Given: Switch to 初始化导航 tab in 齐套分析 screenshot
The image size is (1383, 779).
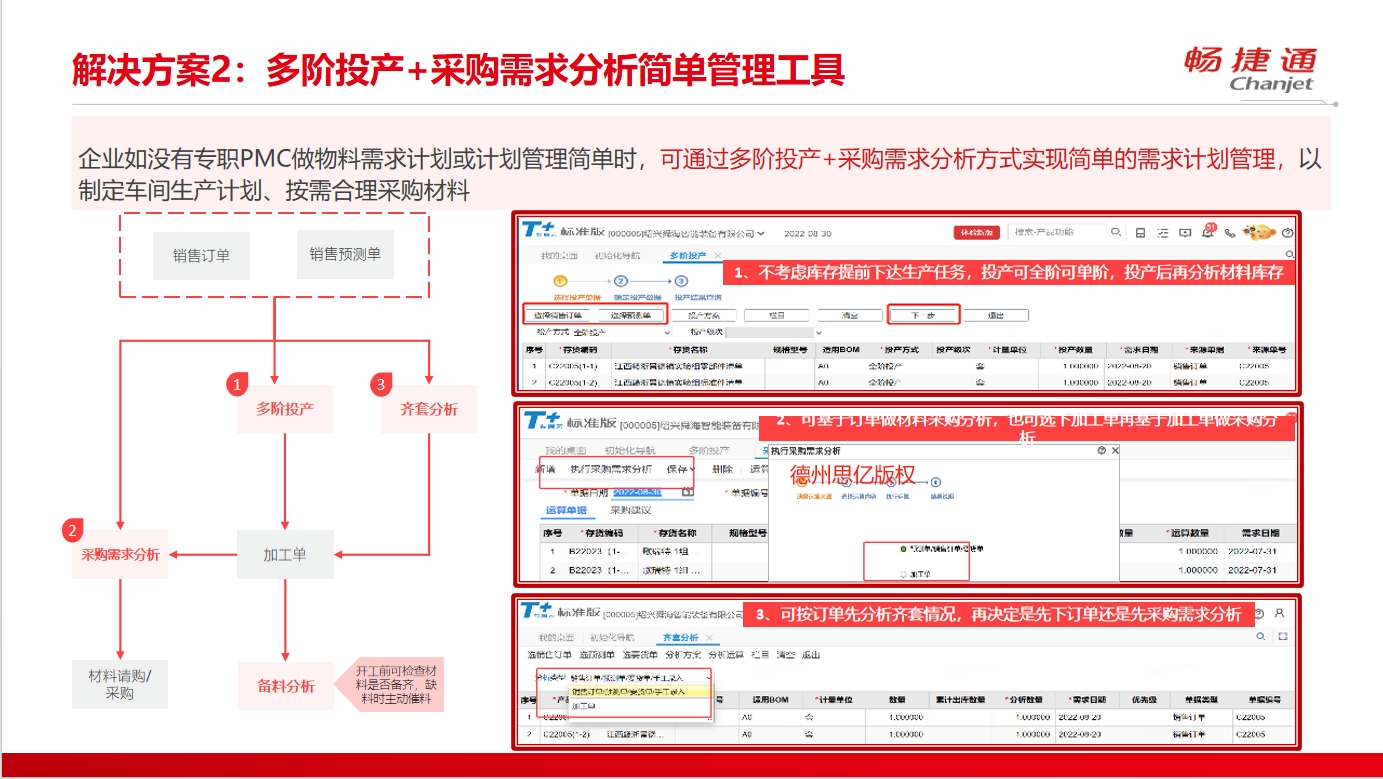Looking at the screenshot, I should (x=611, y=637).
